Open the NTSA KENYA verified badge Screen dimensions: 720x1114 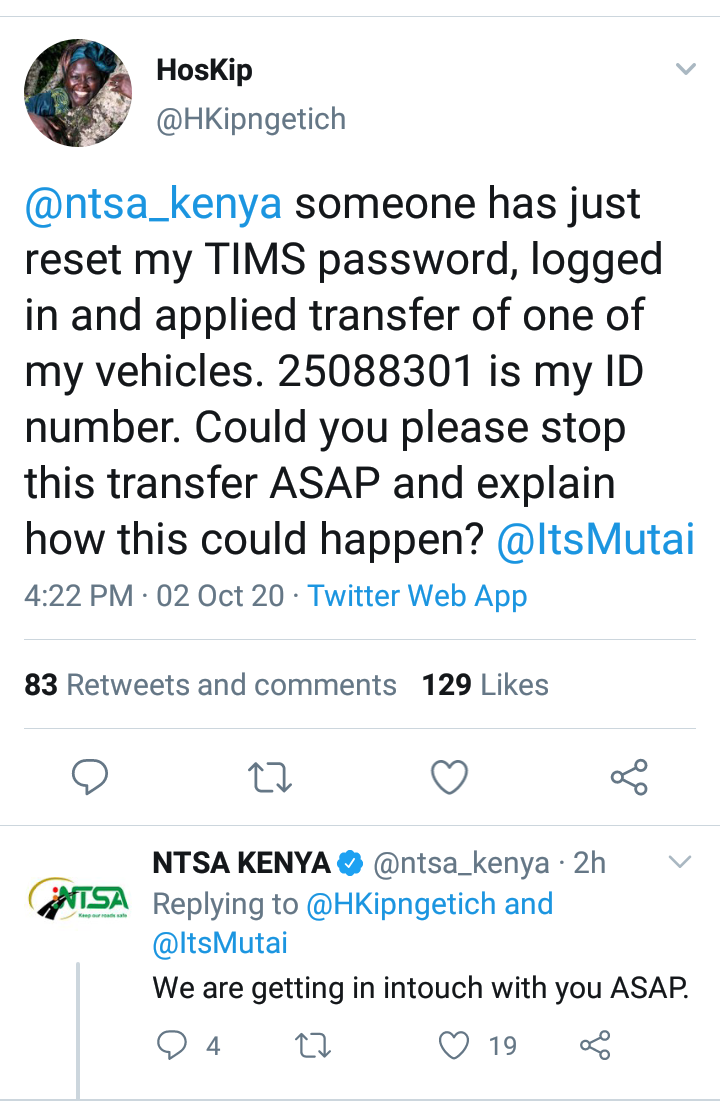tap(350, 863)
